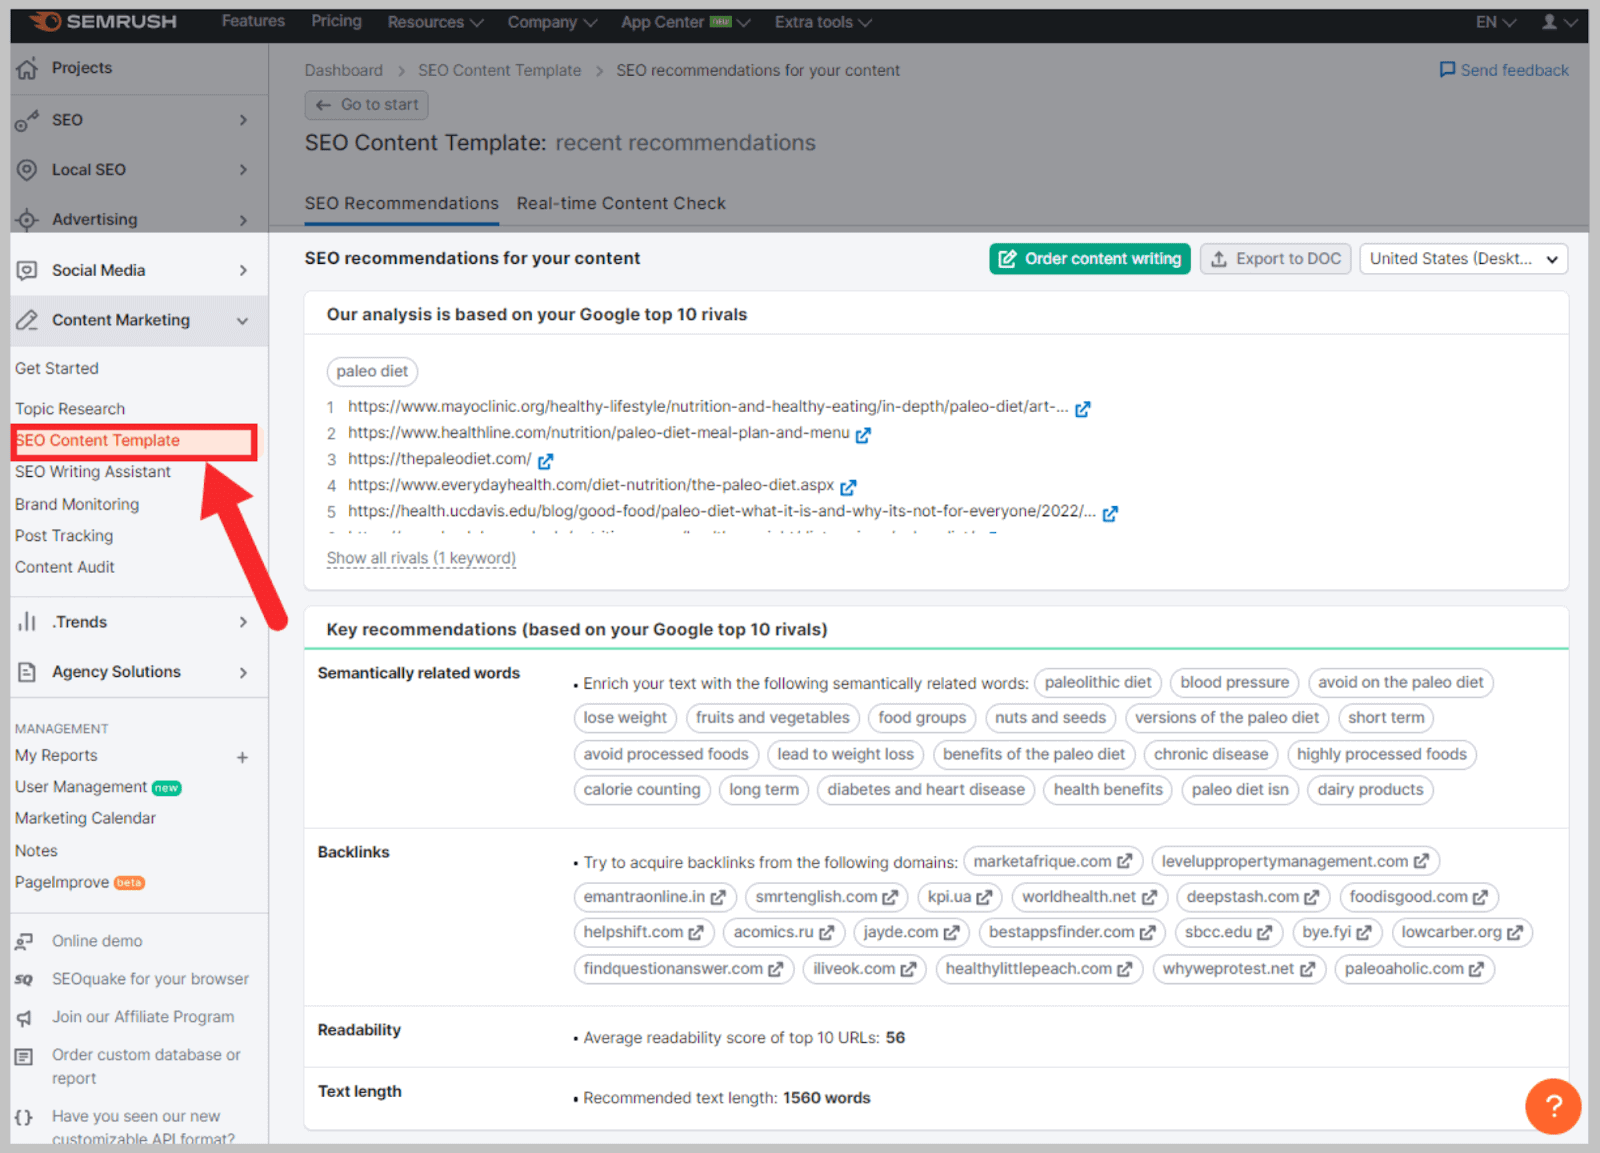Open paleoaholic.com external link icon

pyautogui.click(x=1476, y=969)
